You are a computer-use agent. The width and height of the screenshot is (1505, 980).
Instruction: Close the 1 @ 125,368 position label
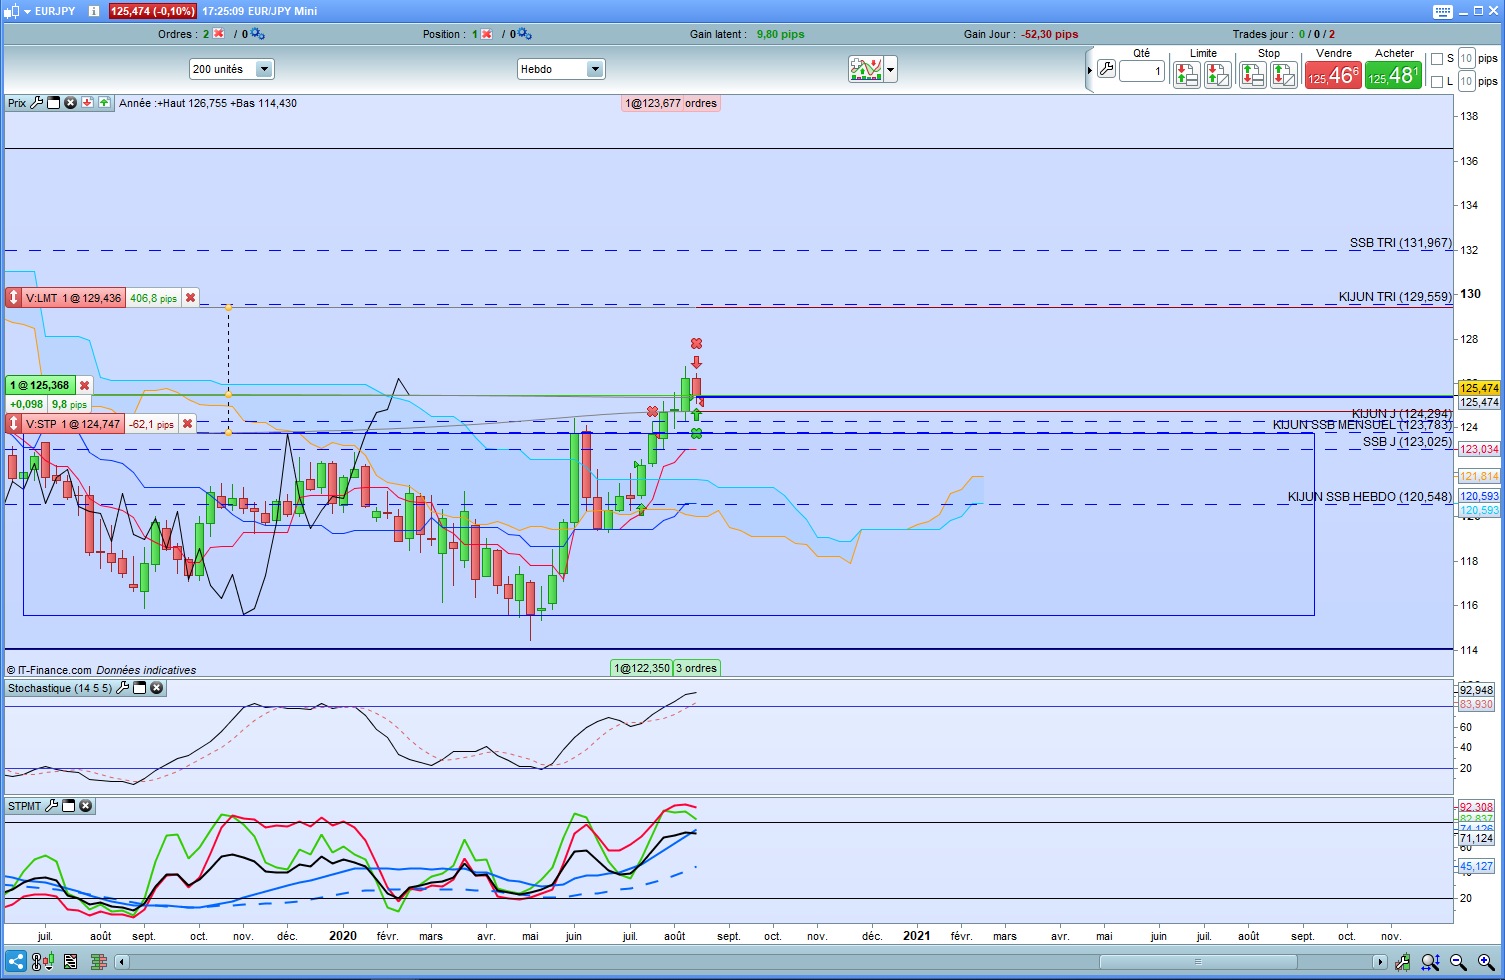pos(84,385)
